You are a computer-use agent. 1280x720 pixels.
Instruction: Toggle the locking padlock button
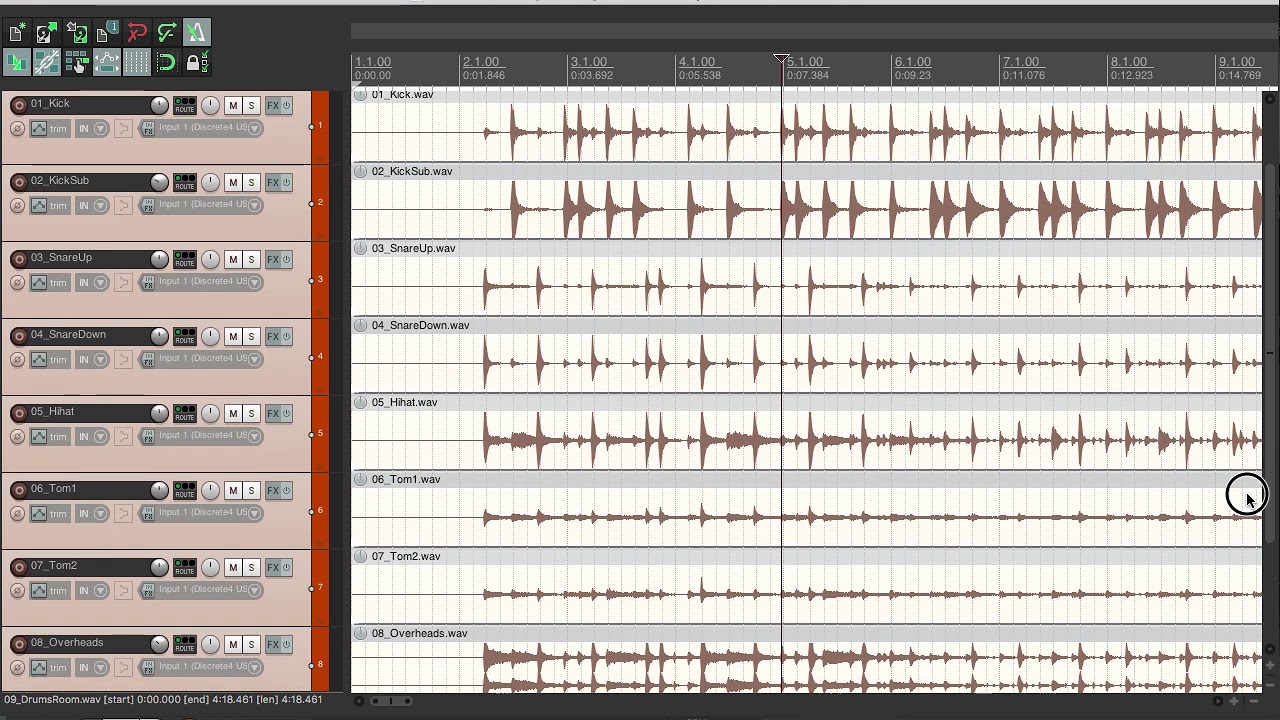[x=197, y=63]
